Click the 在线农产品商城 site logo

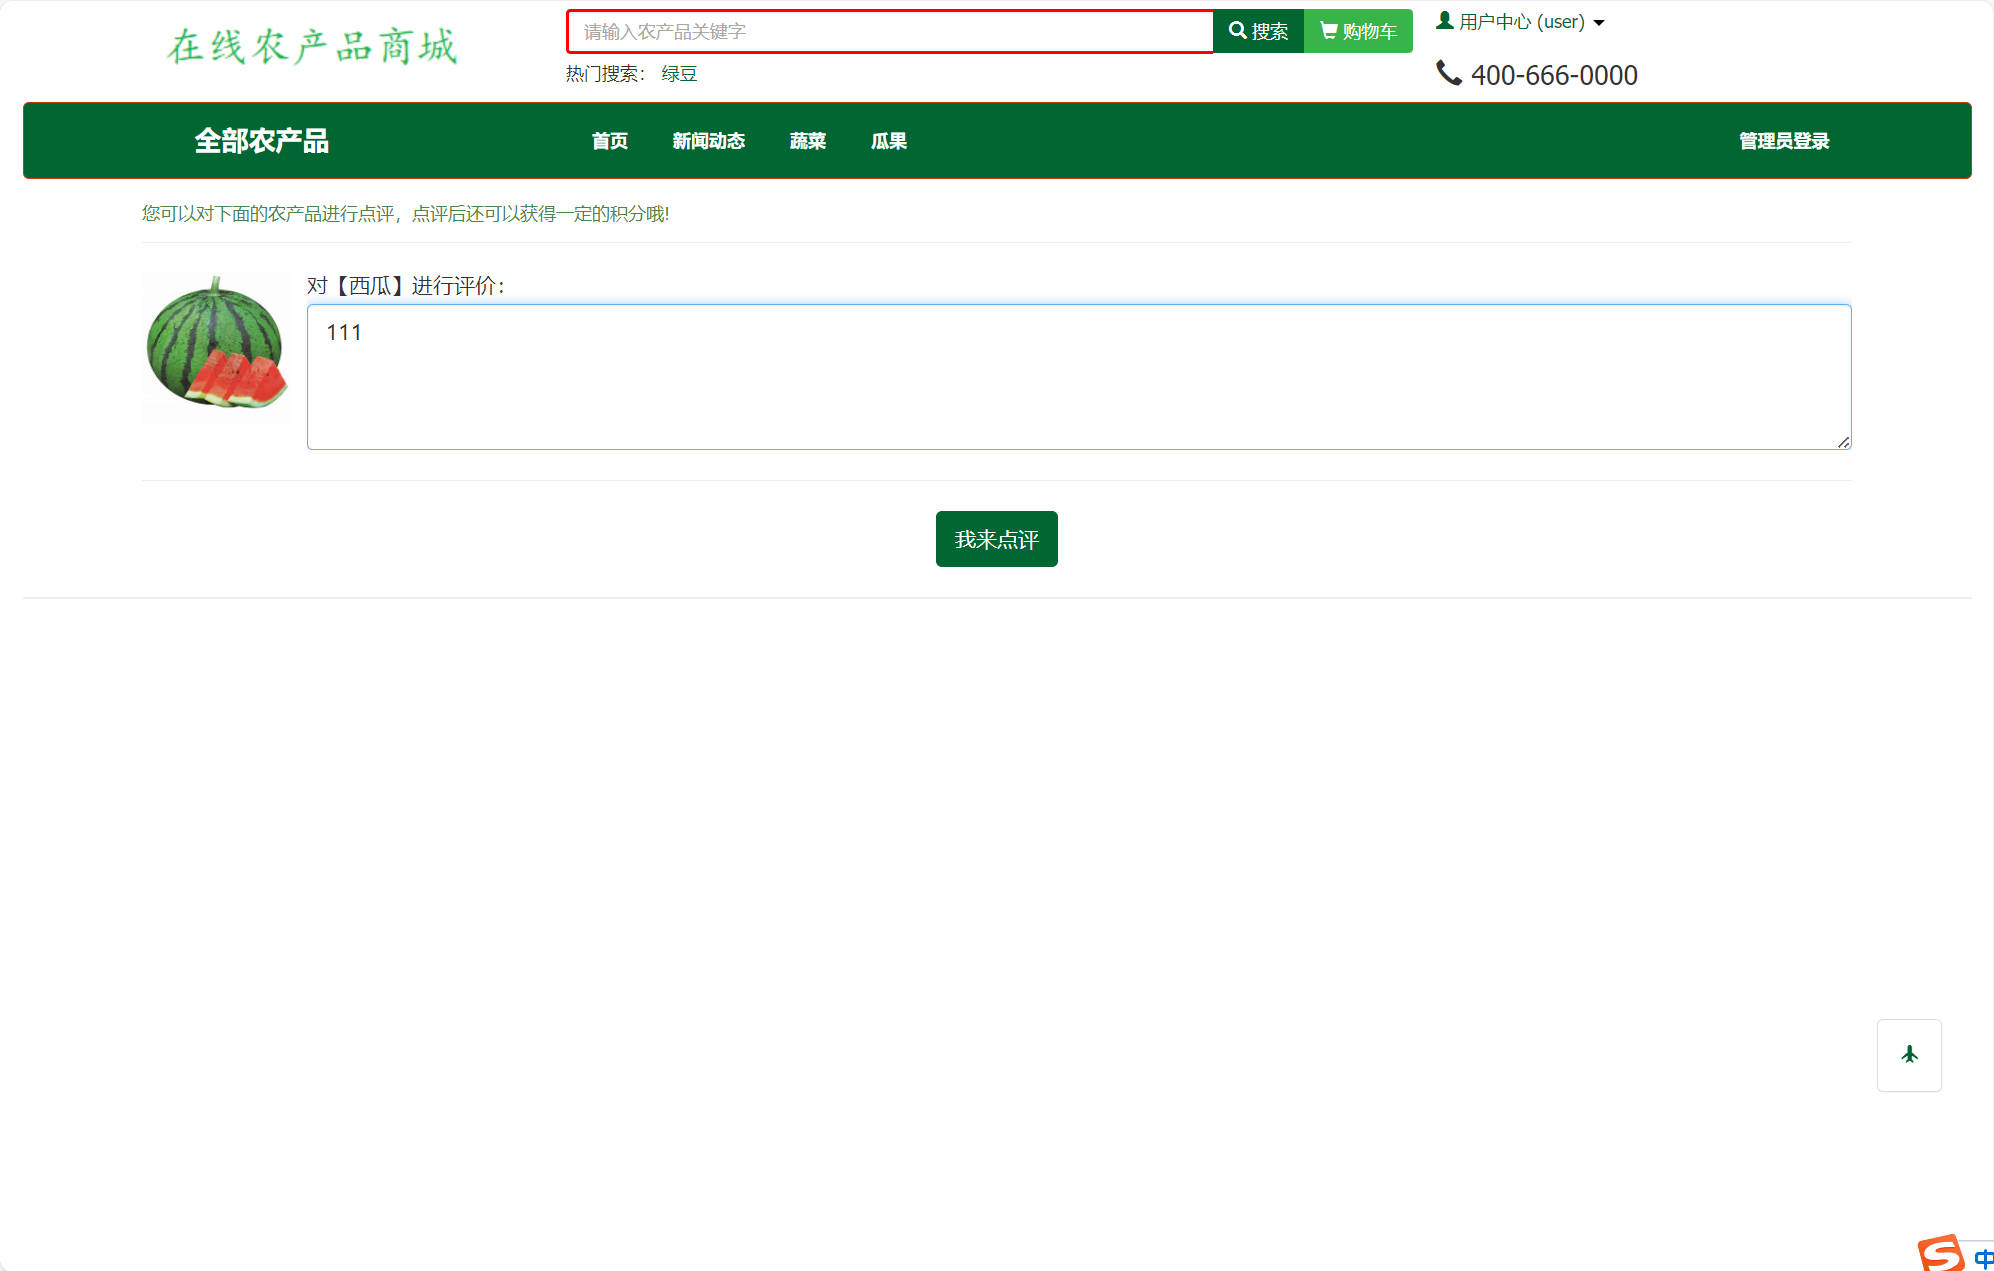coord(312,47)
